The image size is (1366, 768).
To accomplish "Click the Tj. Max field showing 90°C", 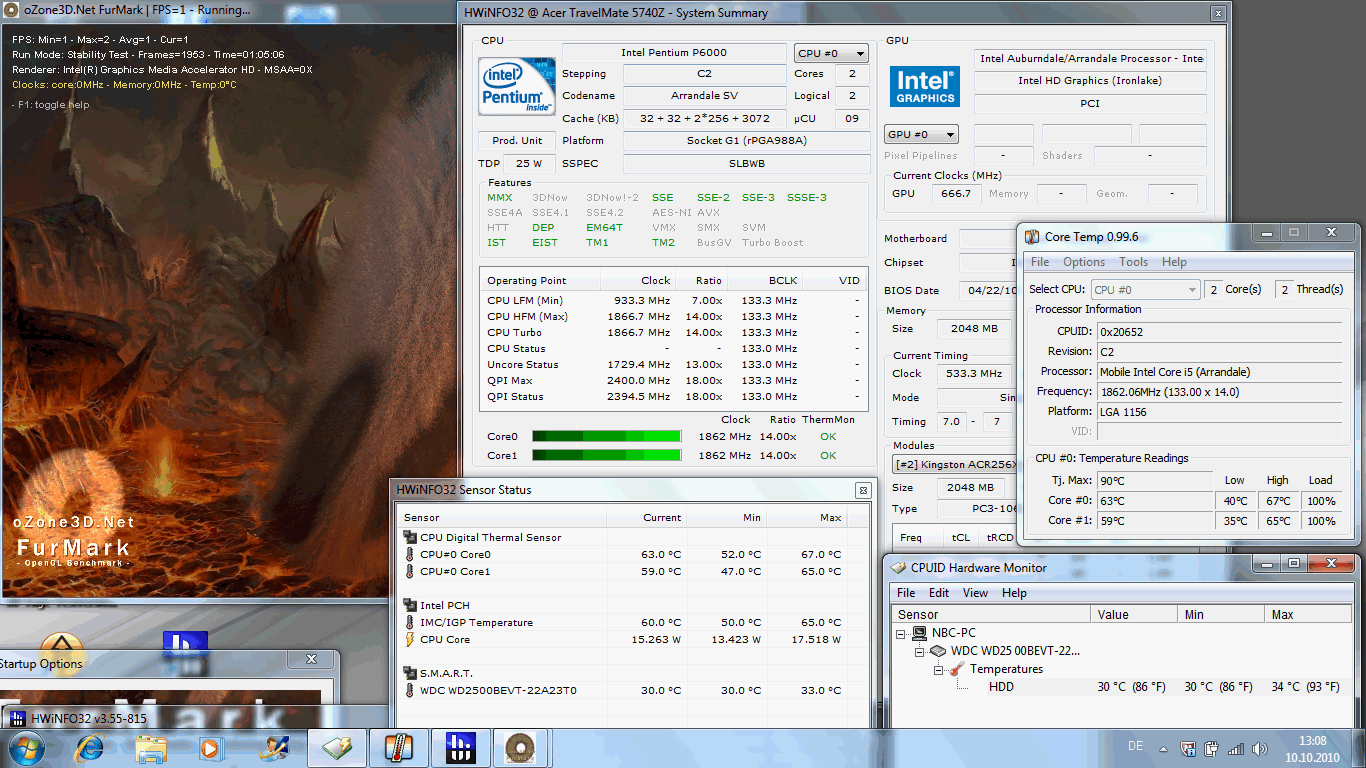I will (1155, 481).
